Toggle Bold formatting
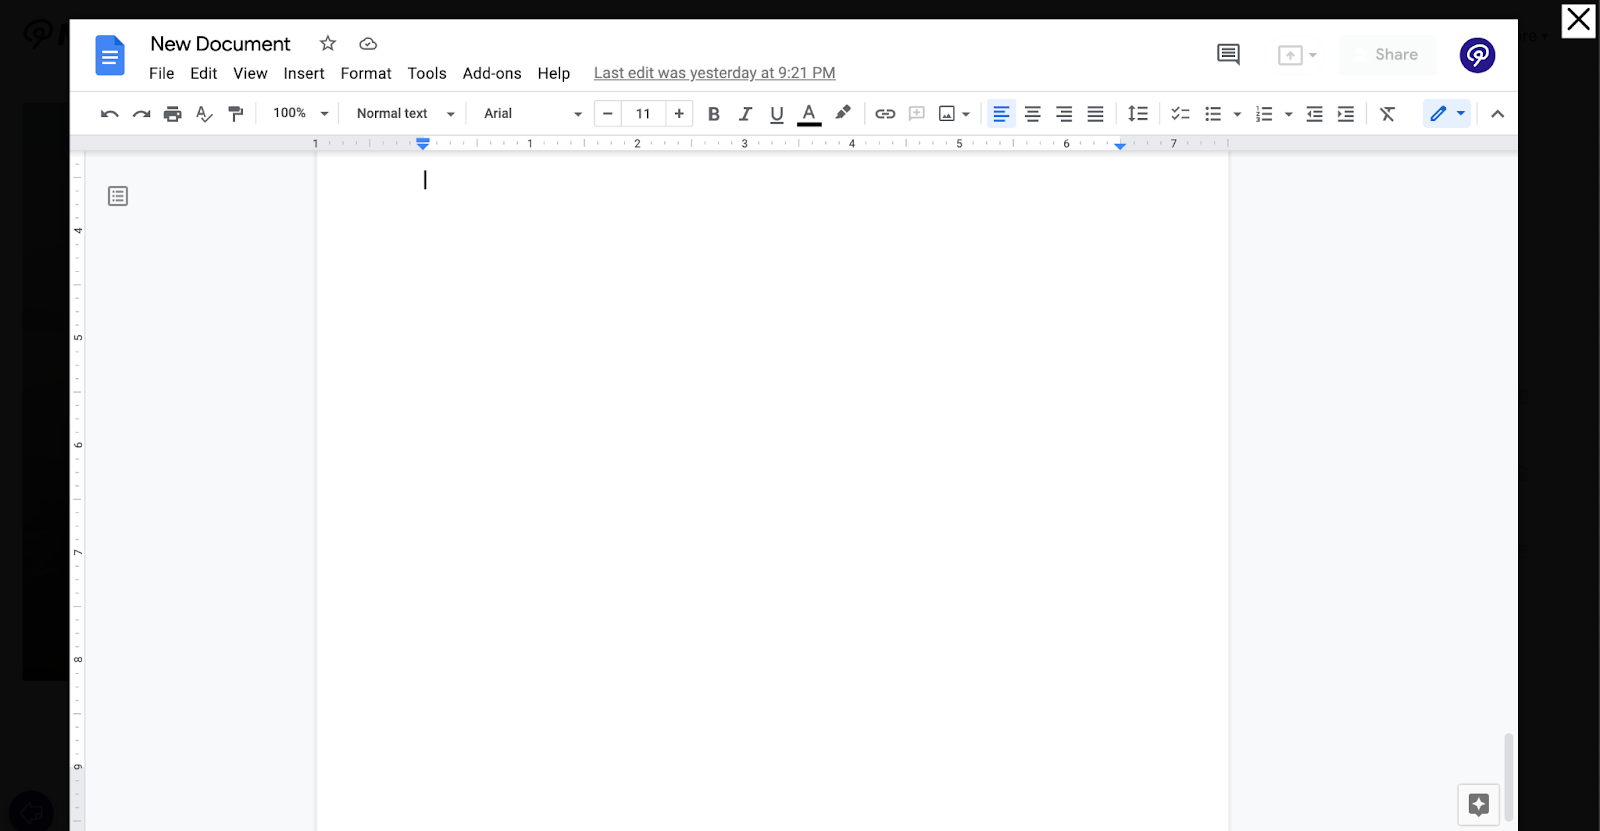The image size is (1600, 831). pyautogui.click(x=714, y=114)
